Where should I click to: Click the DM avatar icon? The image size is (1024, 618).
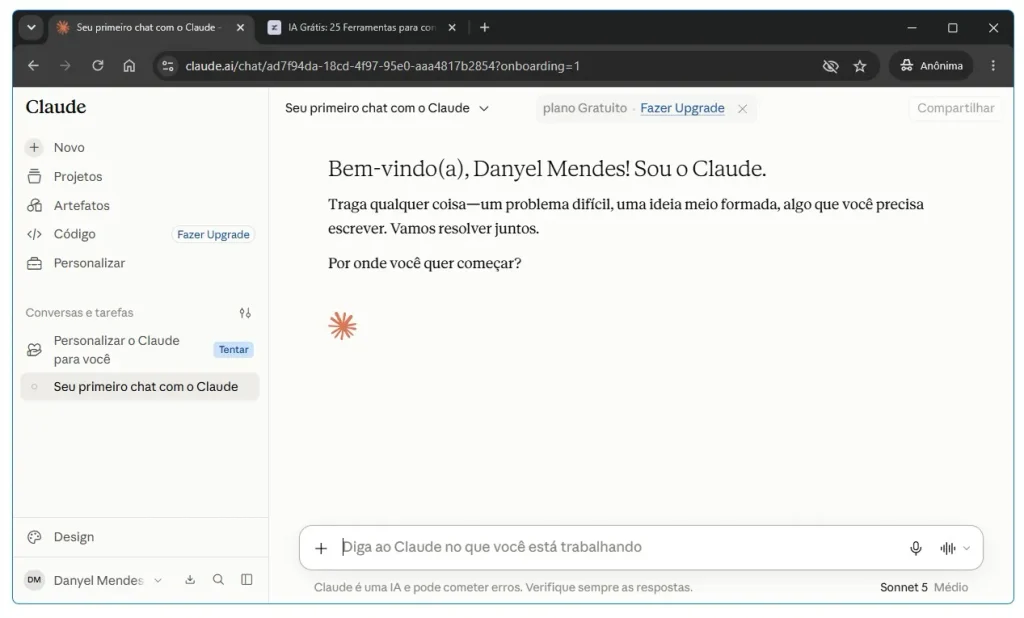click(35, 580)
